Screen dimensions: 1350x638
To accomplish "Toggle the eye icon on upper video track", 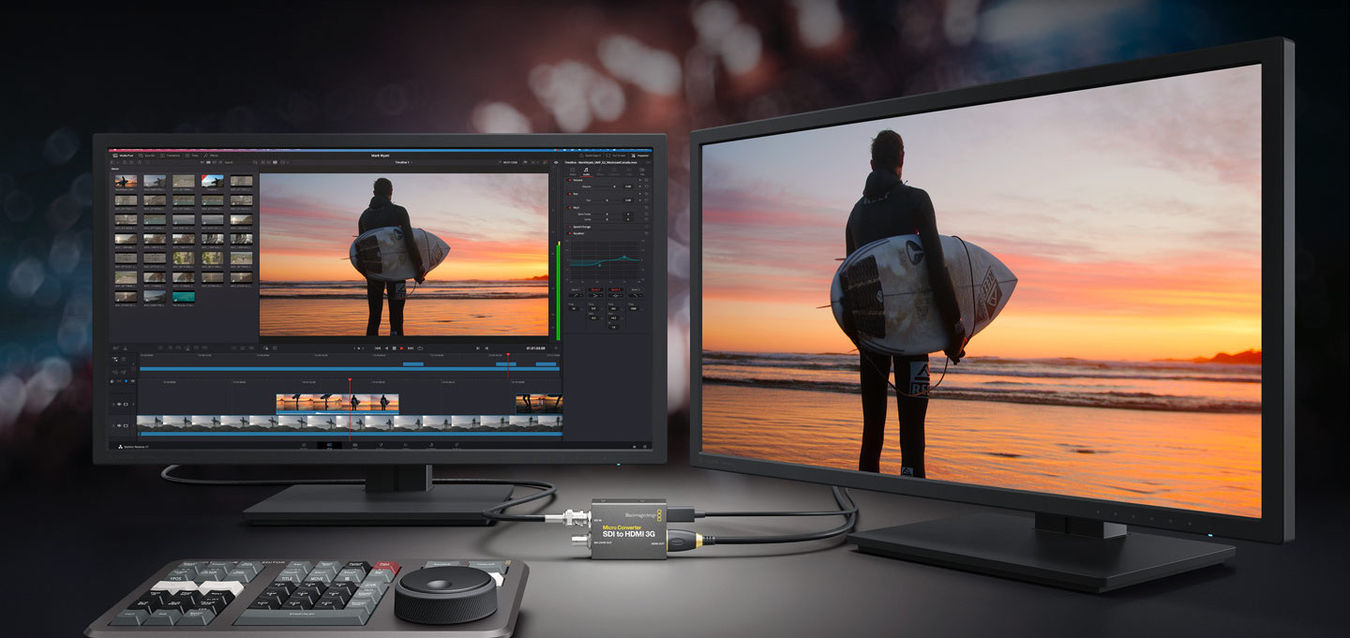I will tap(119, 404).
